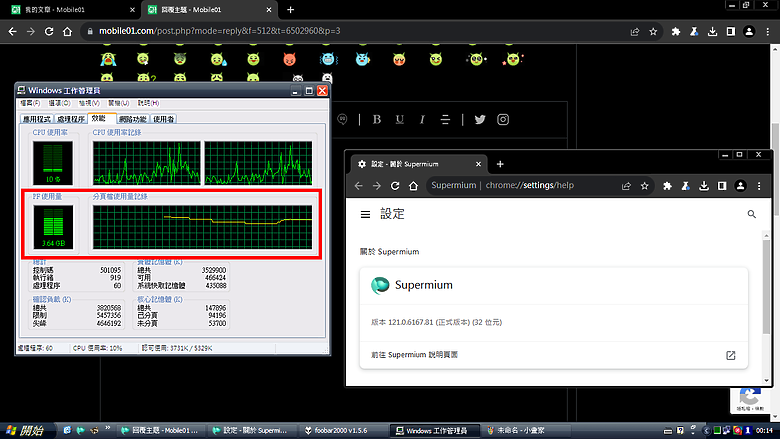
Task: Open a new tab in Mobile01 browser
Action: coord(291,10)
